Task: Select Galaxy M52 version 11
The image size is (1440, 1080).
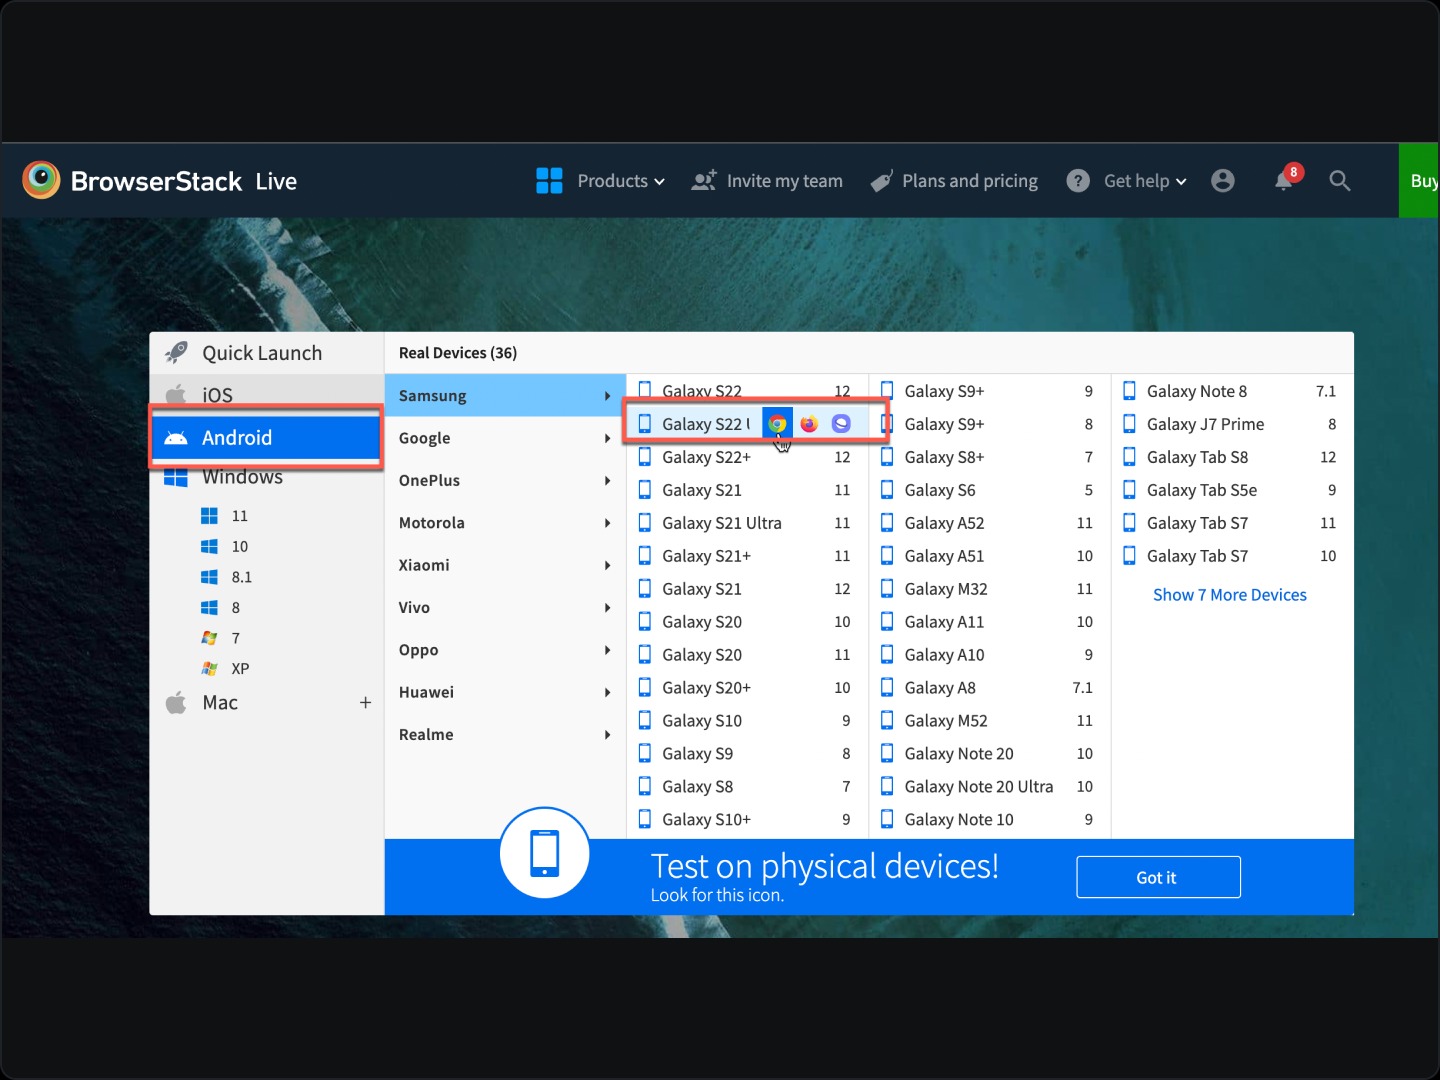Action: 988,721
